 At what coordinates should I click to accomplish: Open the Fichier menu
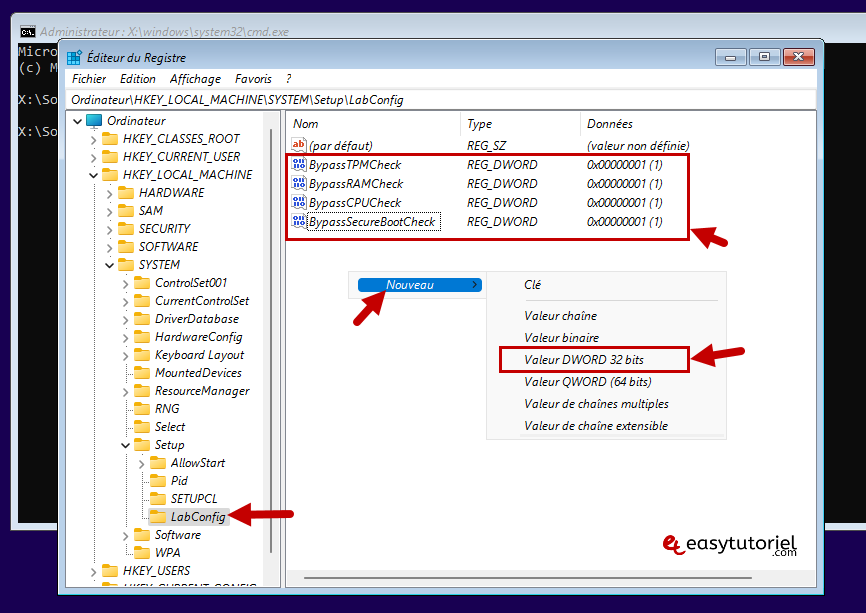89,79
